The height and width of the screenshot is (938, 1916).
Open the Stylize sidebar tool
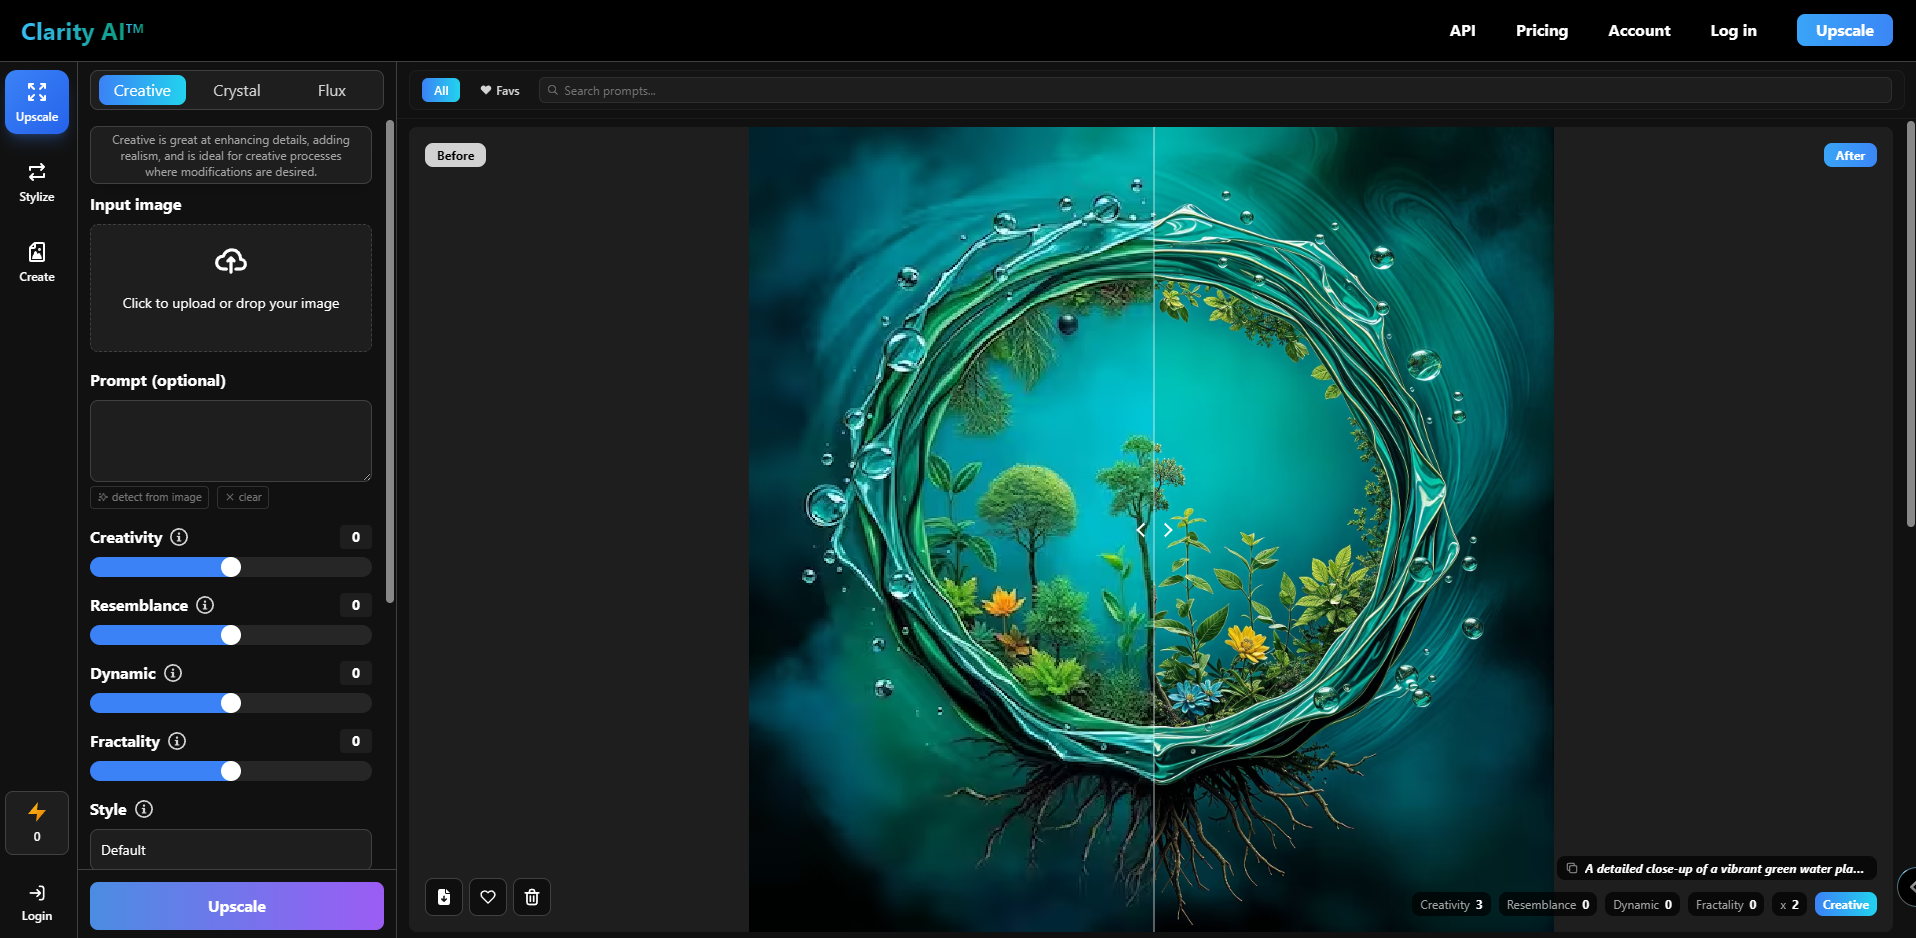pos(37,182)
